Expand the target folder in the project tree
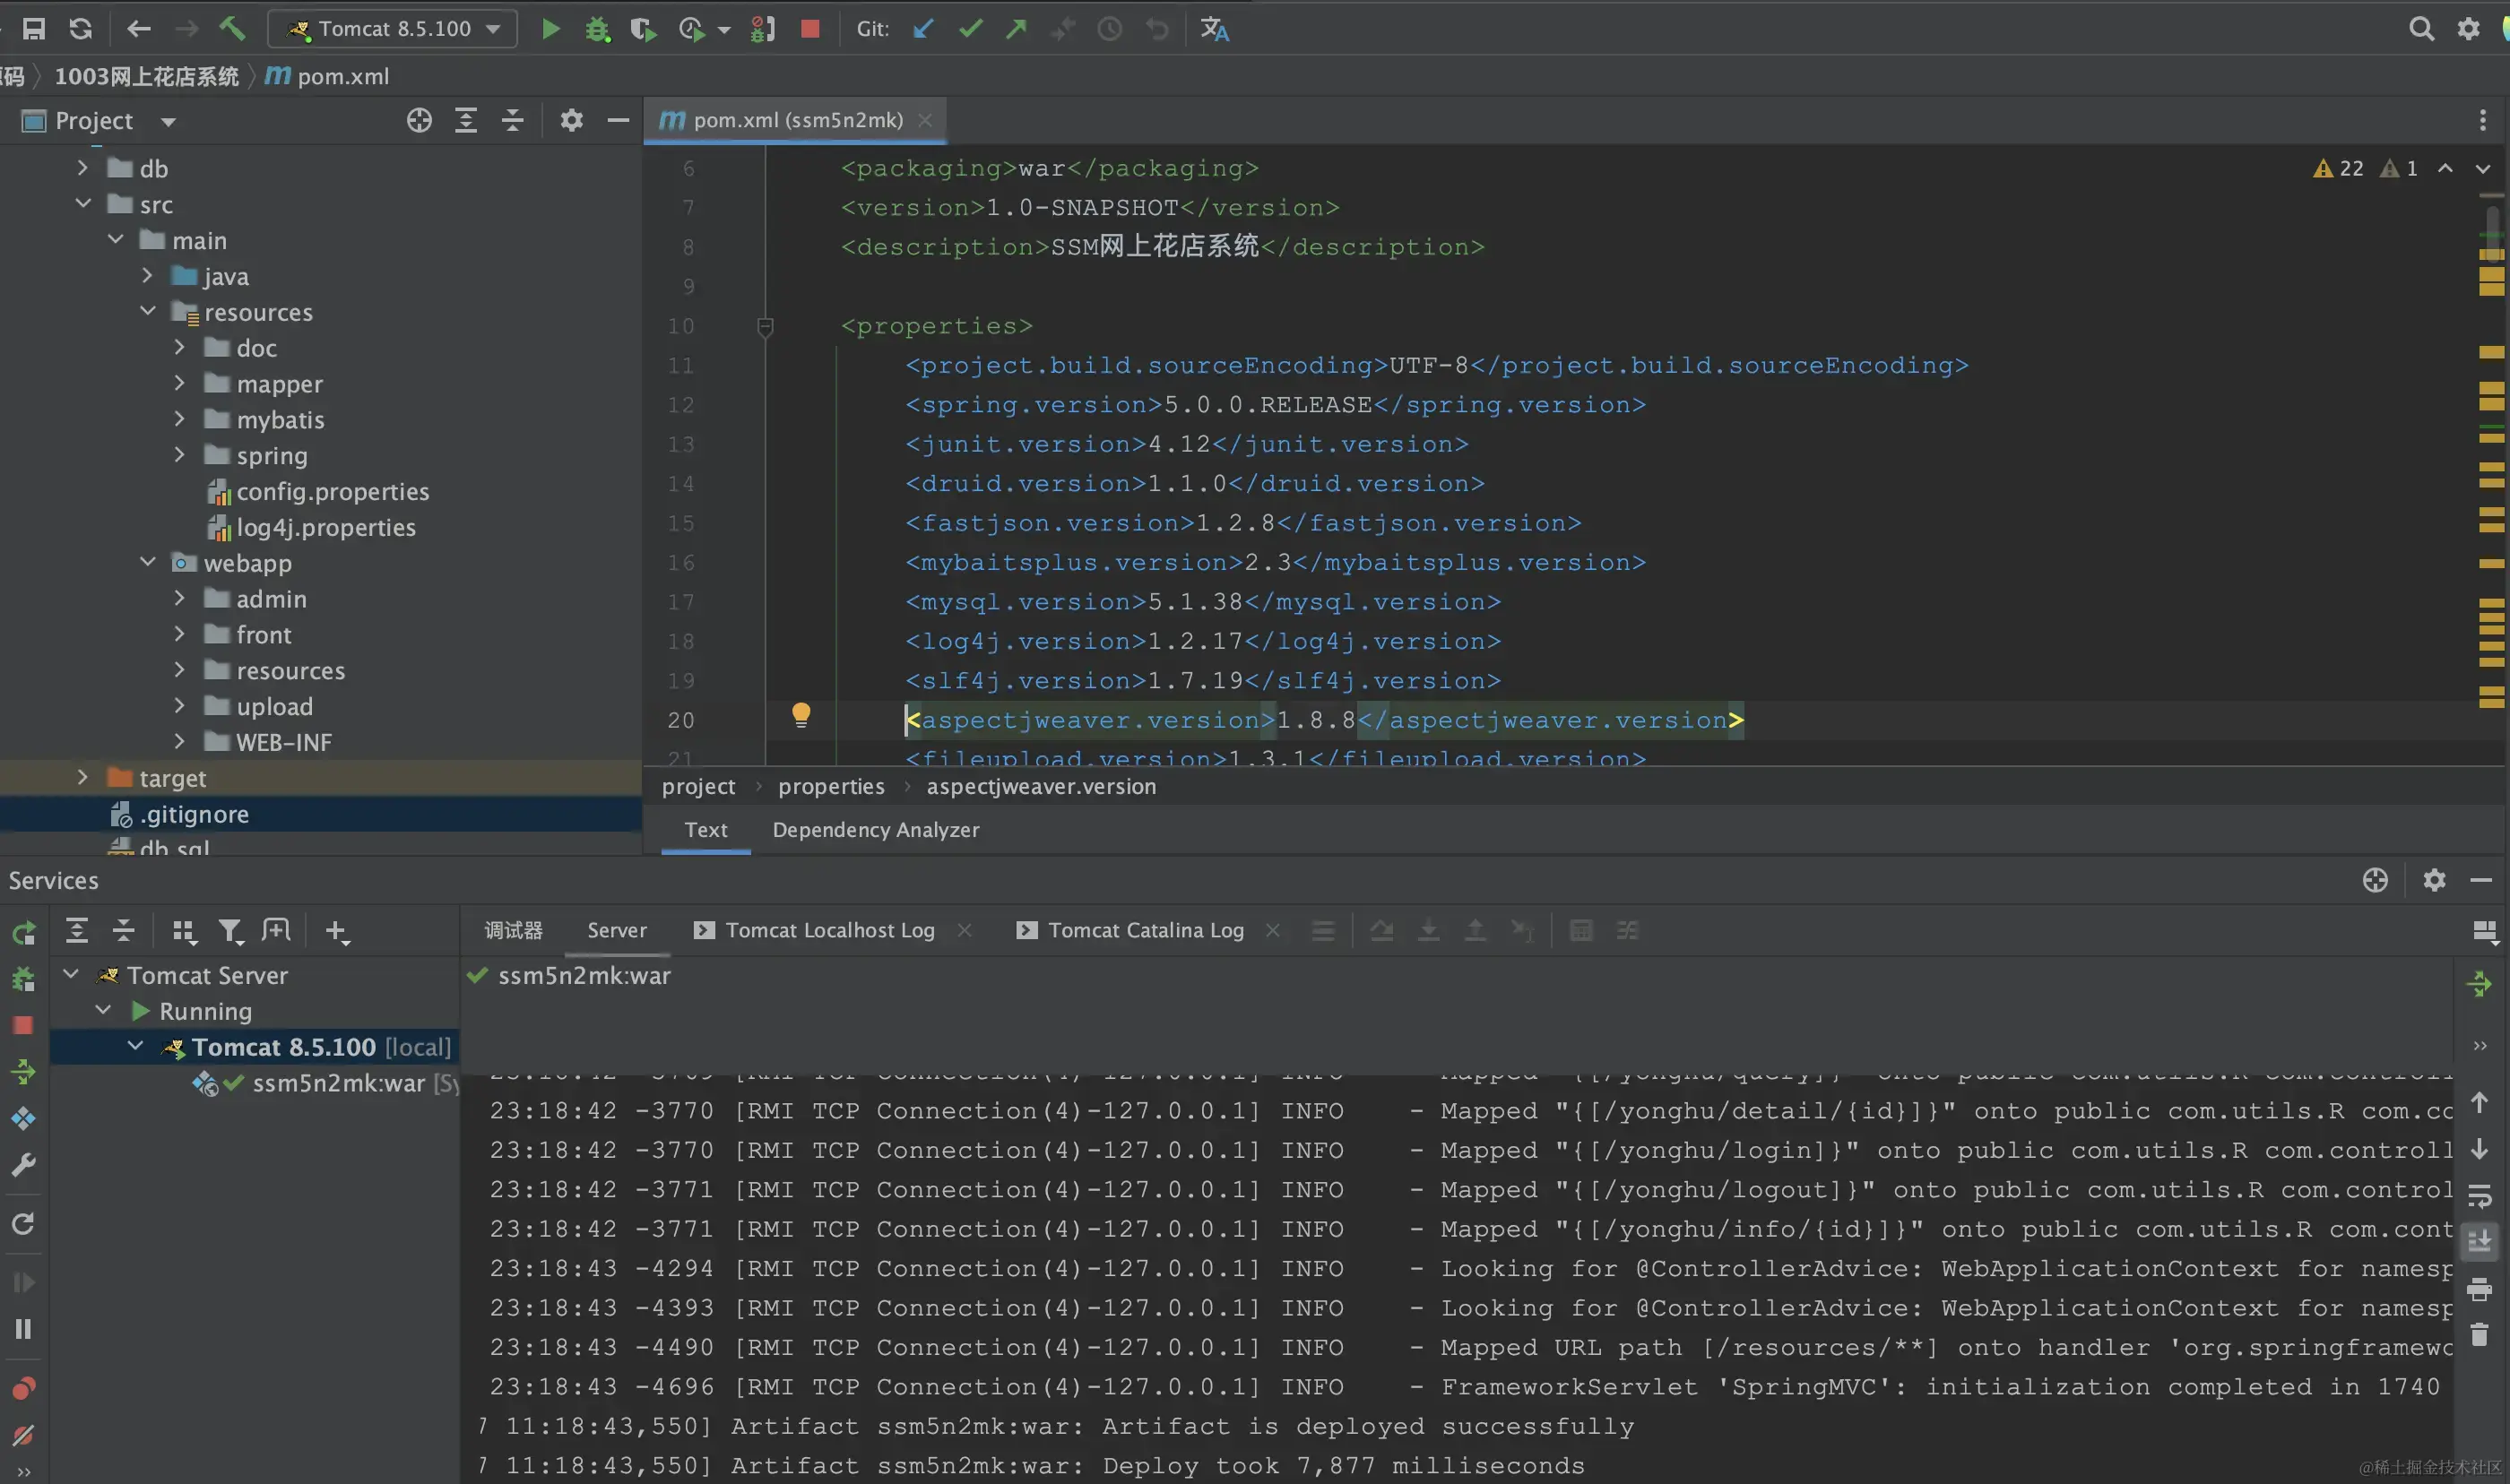This screenshot has height=1484, width=2510. (x=83, y=777)
